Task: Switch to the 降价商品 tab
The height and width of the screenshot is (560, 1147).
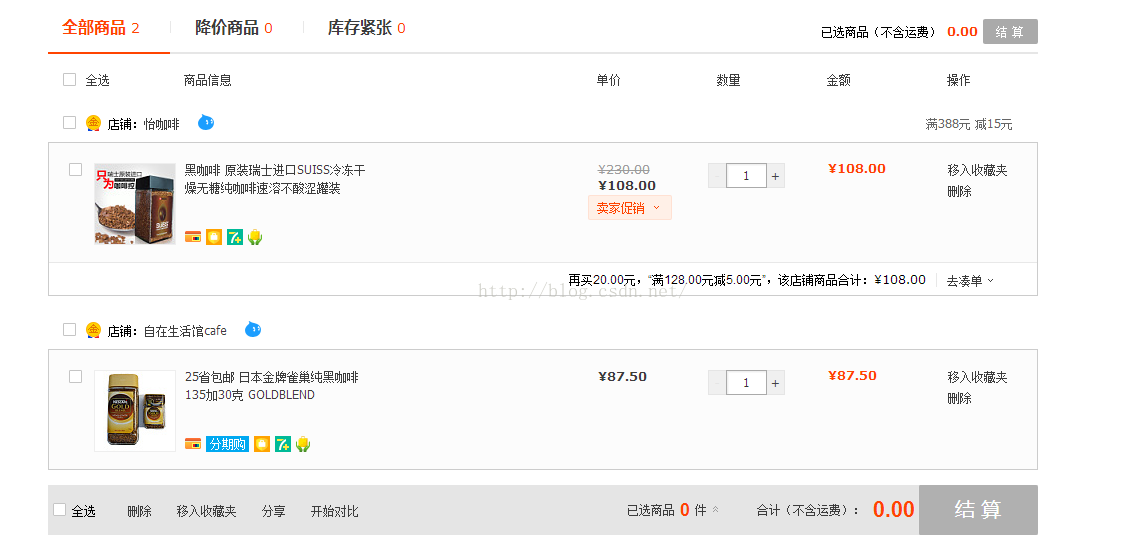Action: 233,28
